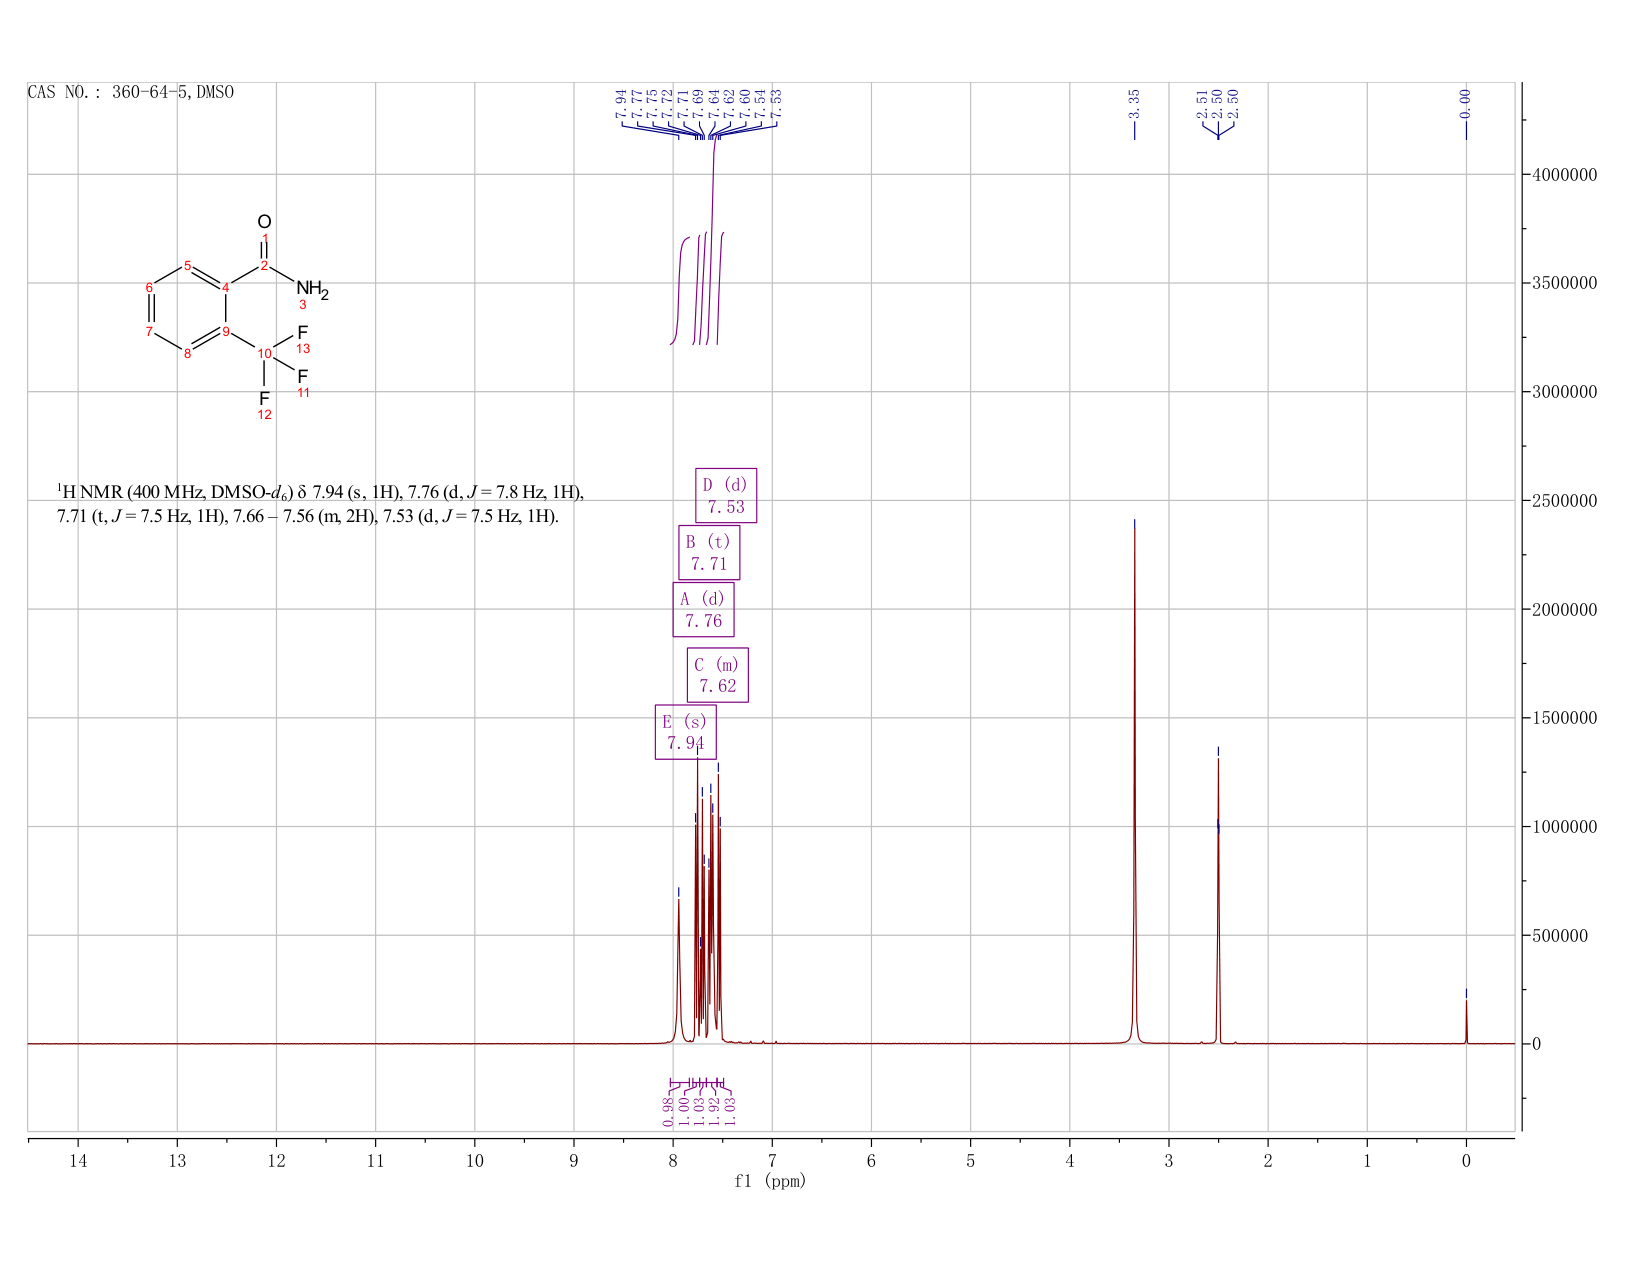The height and width of the screenshot is (1275, 1650).
Task: Click the integral value 1.92 below baseline
Action: [x=715, y=1110]
